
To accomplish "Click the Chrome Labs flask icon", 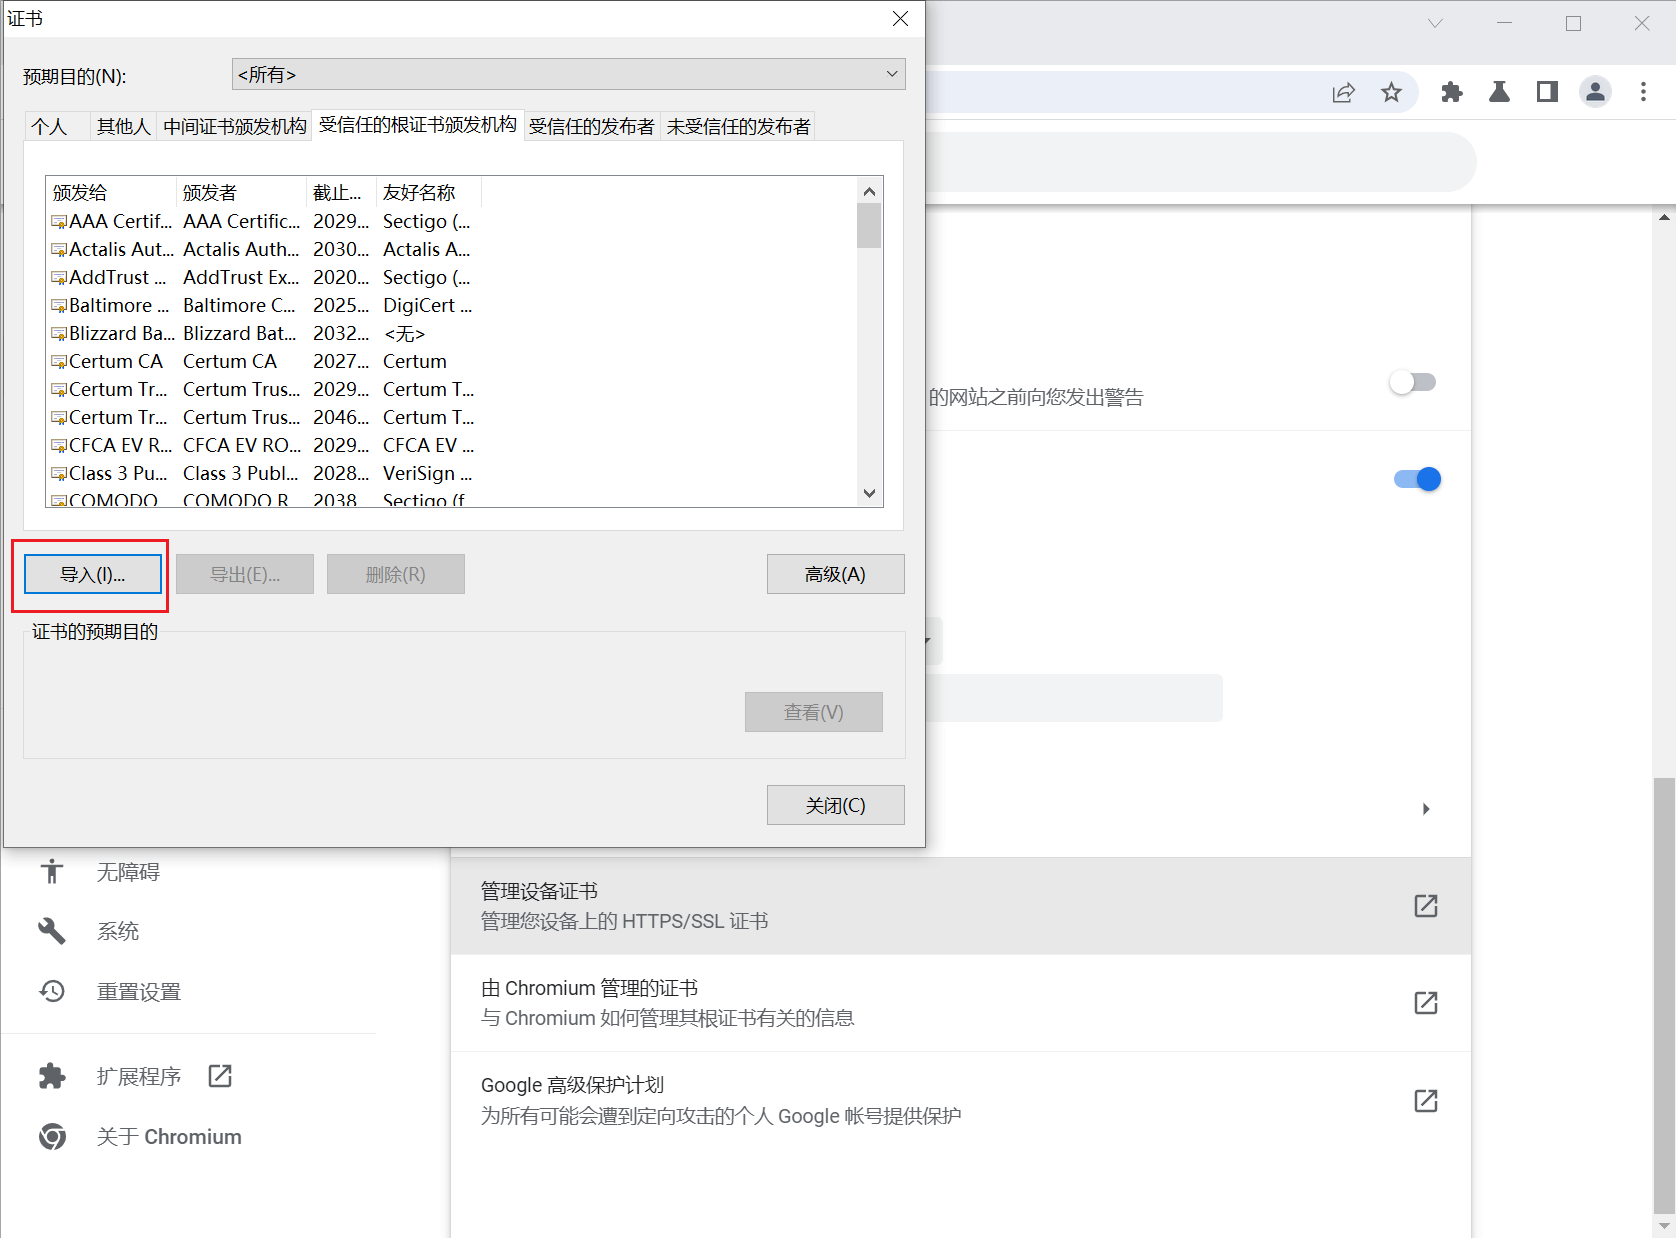I will click(x=1499, y=93).
